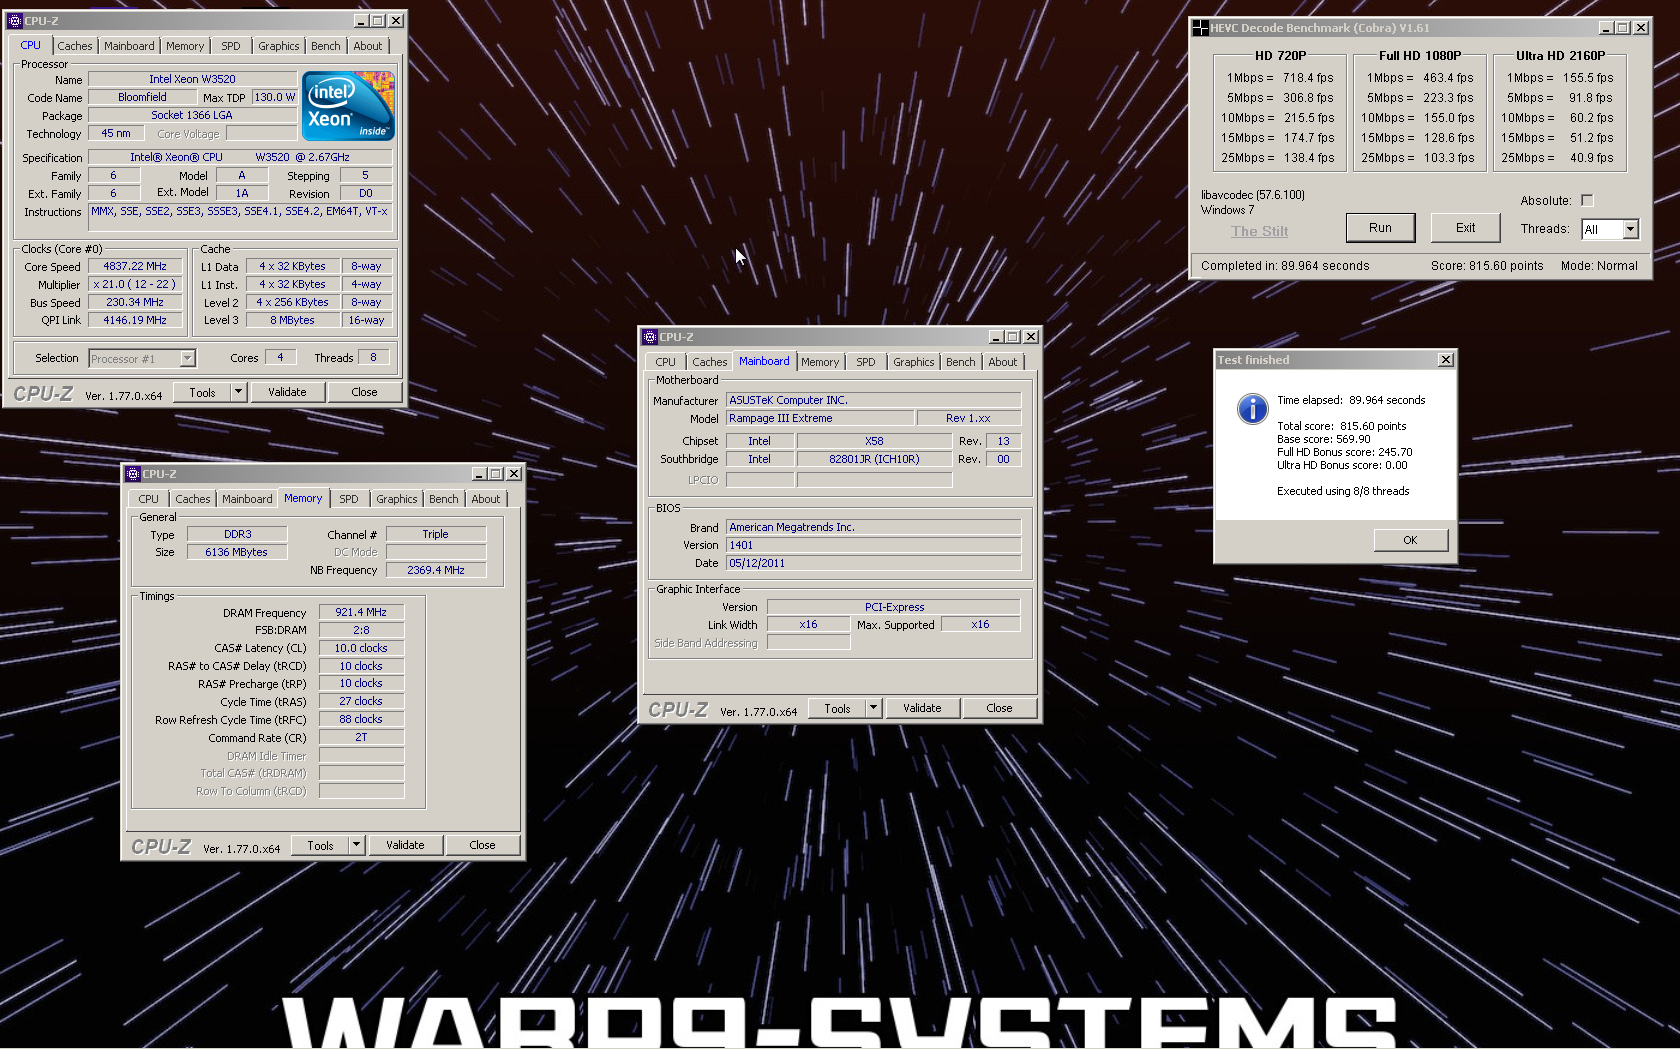
Task: Select About tab in Mainboard window
Action: [1003, 362]
